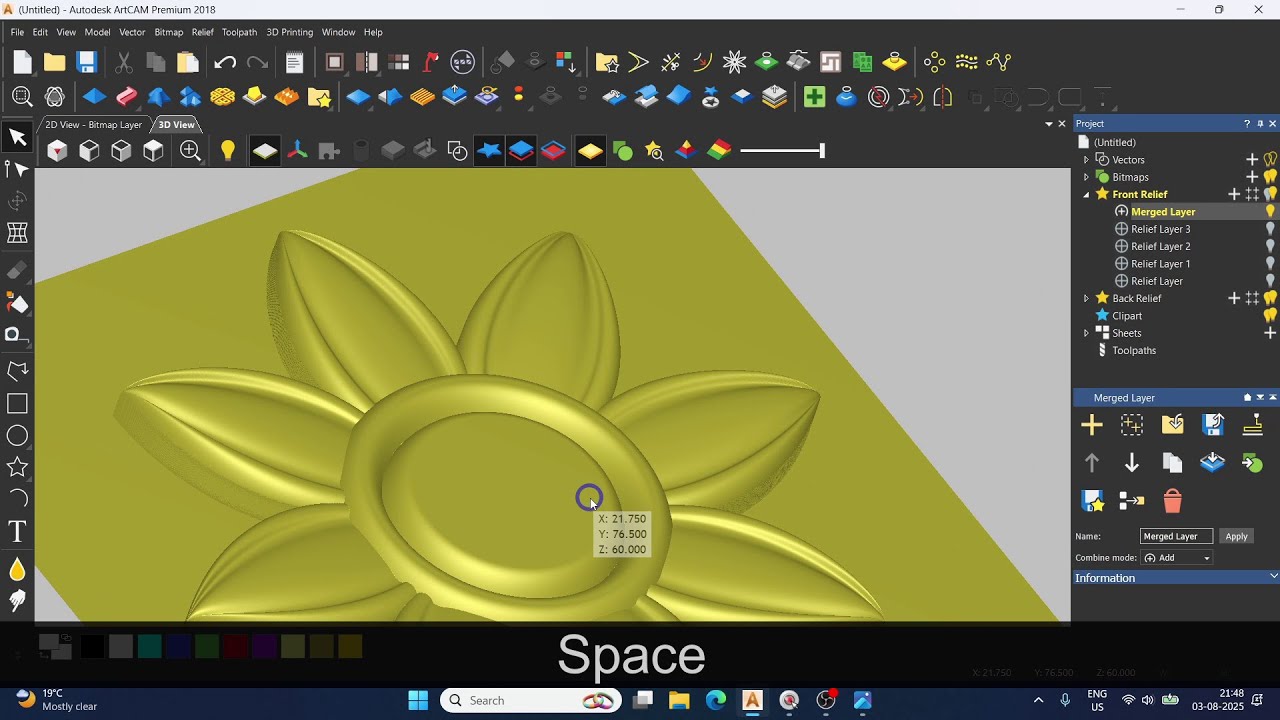Collapse the Front Relief tree node

1086,195
